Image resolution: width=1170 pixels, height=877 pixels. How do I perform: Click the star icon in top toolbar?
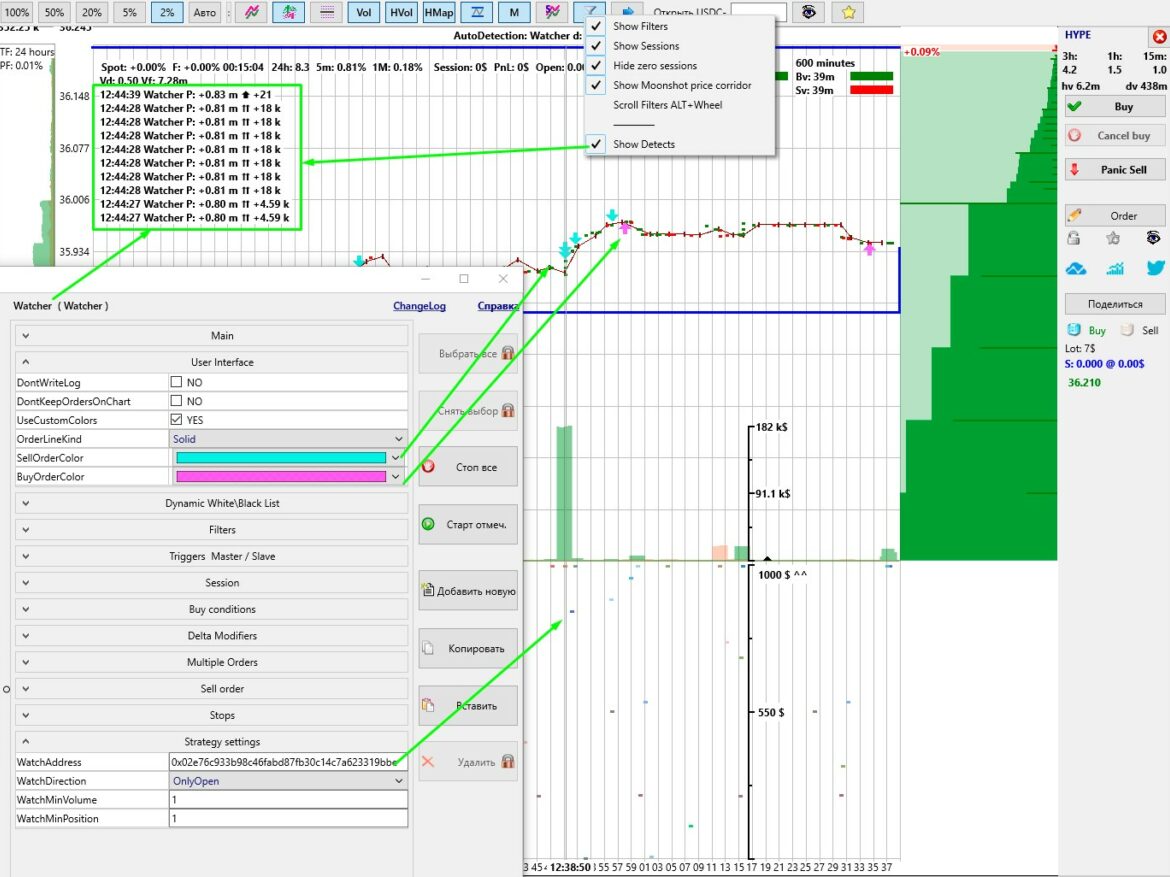[848, 12]
